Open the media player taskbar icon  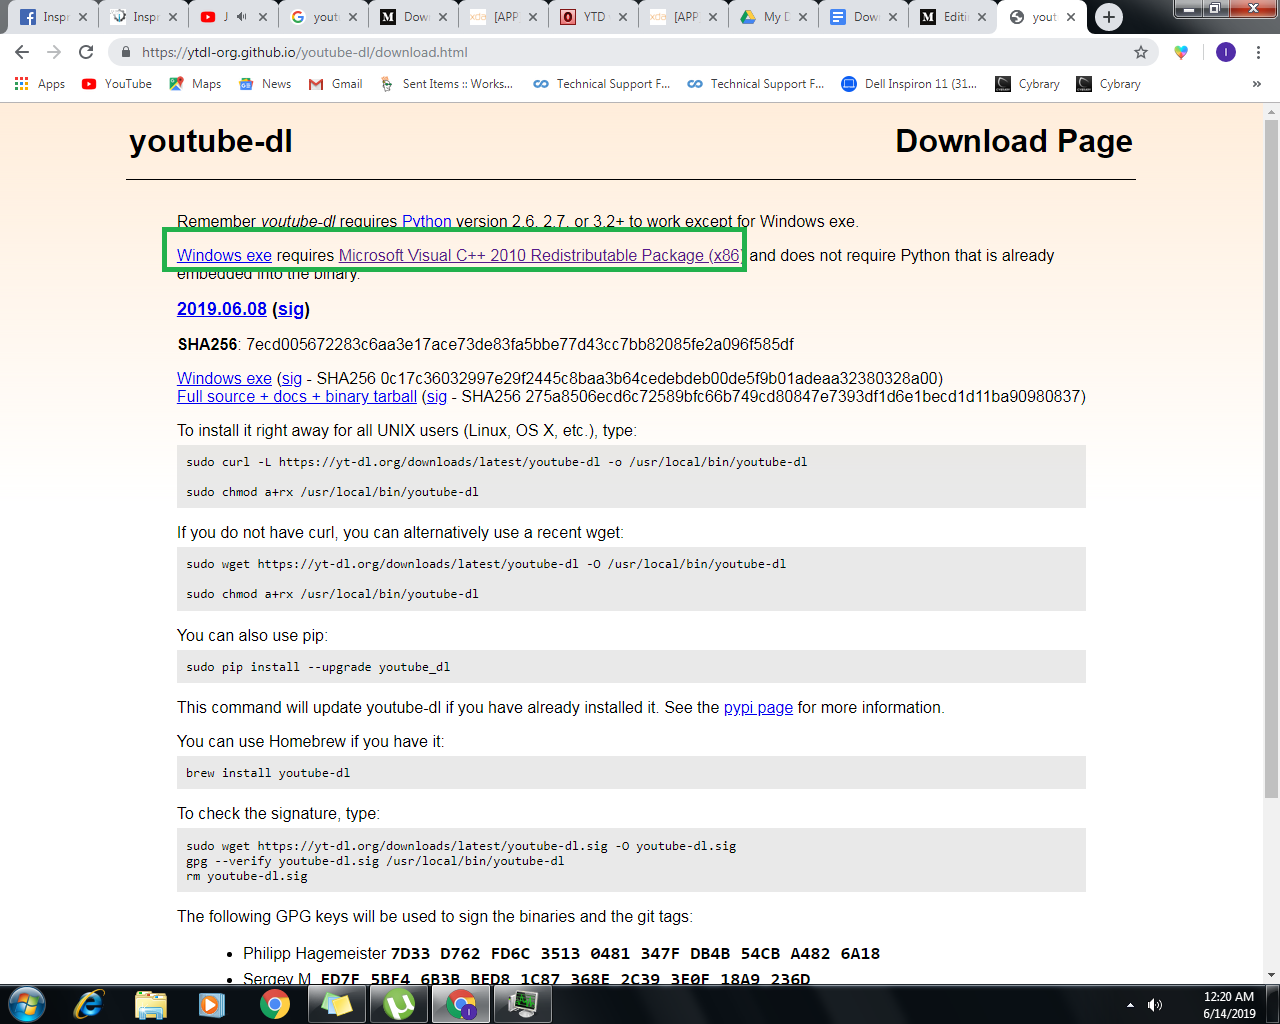(212, 1004)
